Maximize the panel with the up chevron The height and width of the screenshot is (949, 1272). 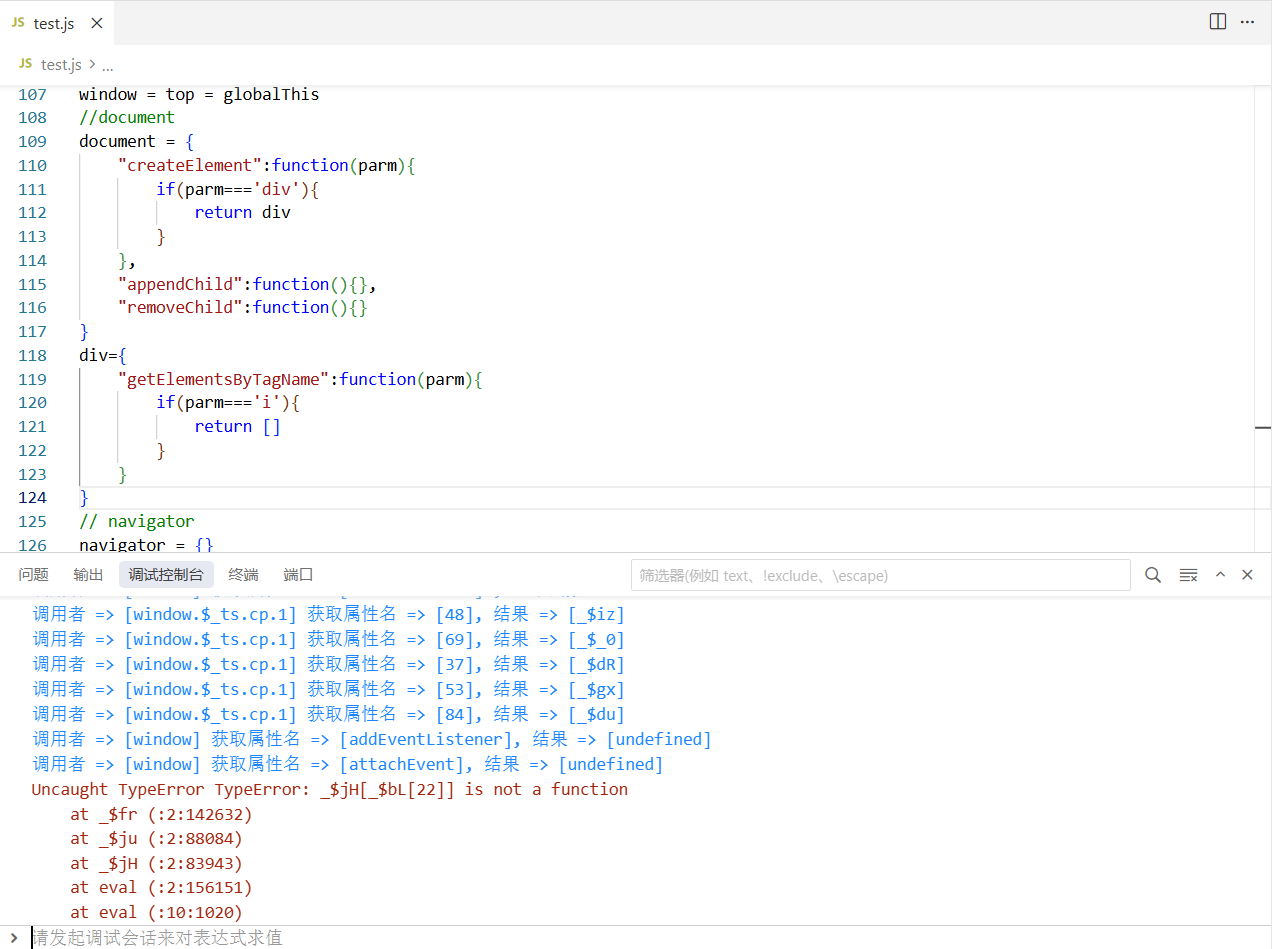click(x=1220, y=575)
